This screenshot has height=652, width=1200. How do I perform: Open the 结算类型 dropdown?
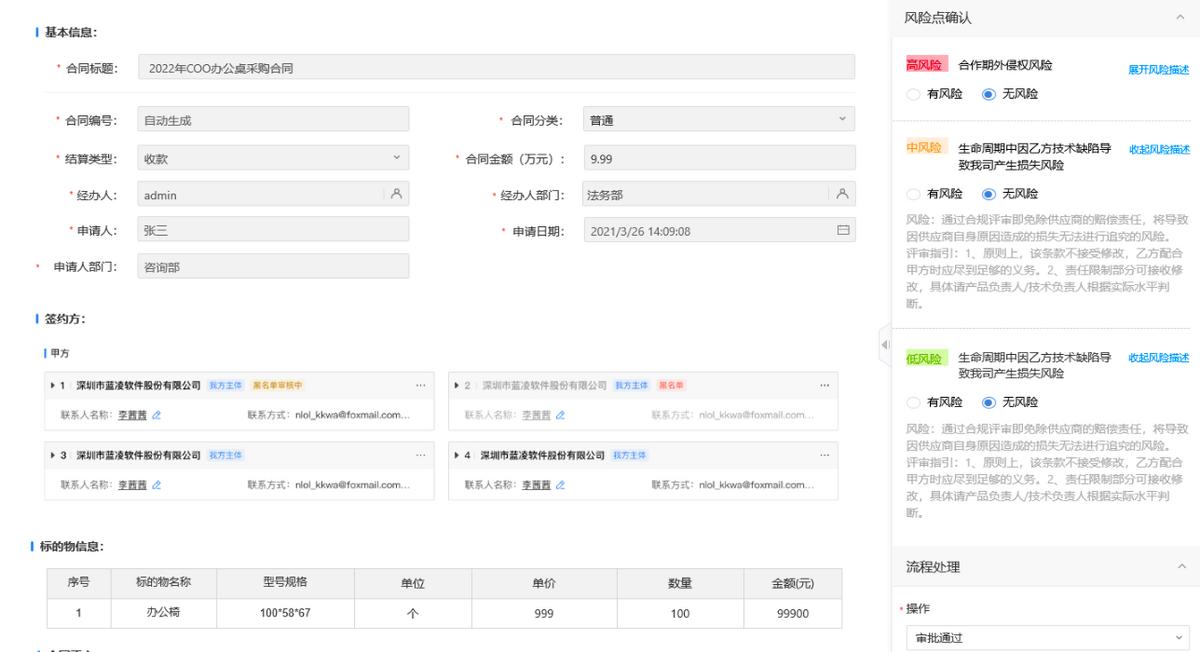(396, 158)
